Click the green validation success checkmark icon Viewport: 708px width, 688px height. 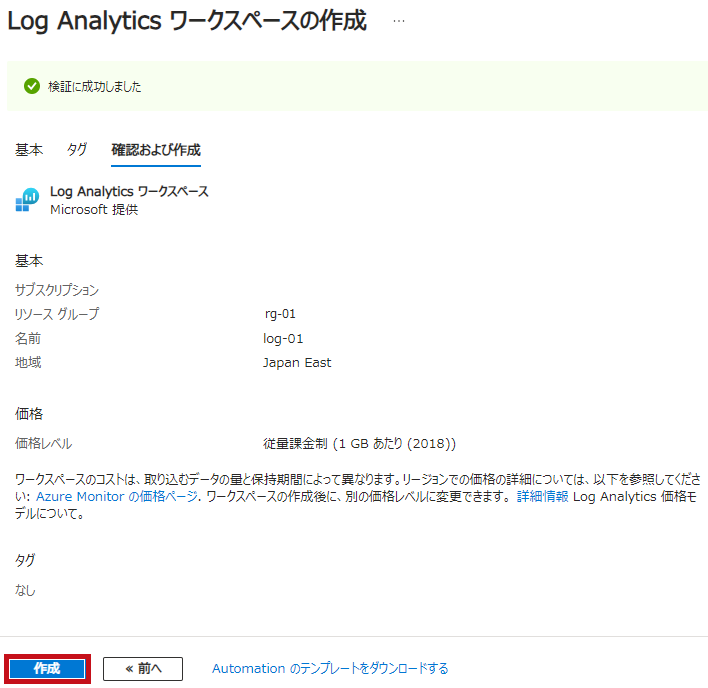pos(32,86)
